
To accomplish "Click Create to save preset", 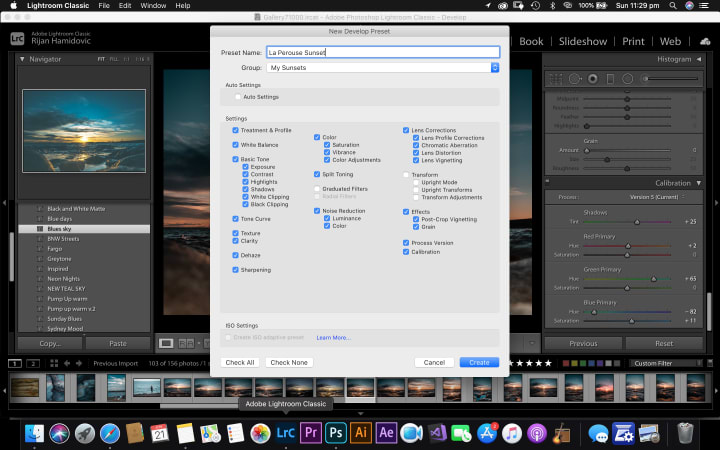I will coord(479,362).
